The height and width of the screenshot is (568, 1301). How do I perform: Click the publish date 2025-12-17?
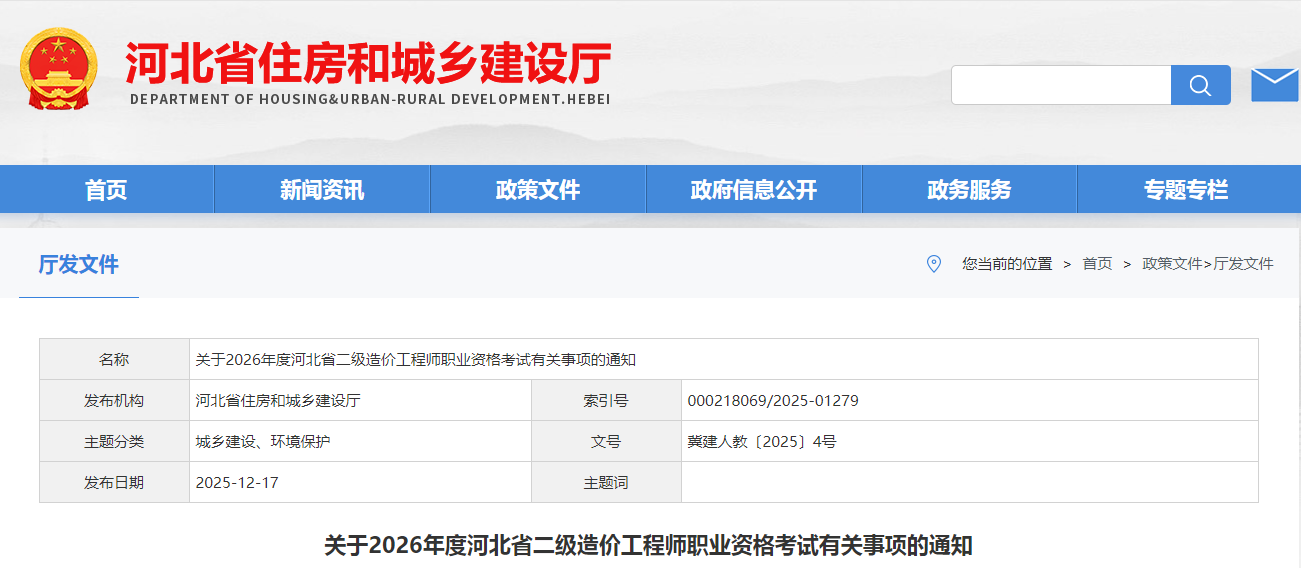[237, 483]
